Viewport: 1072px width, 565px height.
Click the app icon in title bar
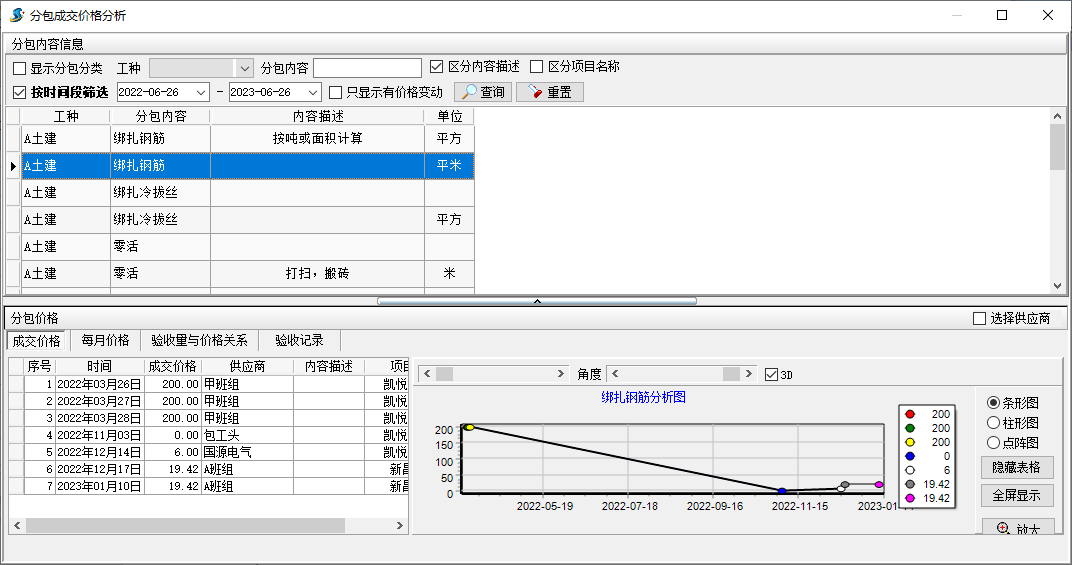pos(16,16)
